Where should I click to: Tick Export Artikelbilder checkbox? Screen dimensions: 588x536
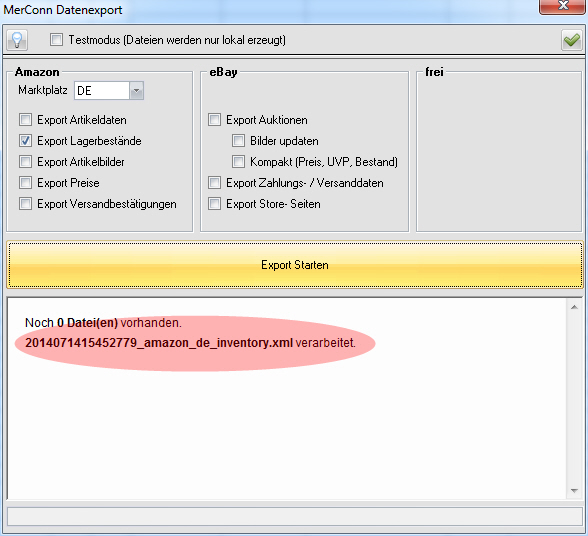pos(26,162)
